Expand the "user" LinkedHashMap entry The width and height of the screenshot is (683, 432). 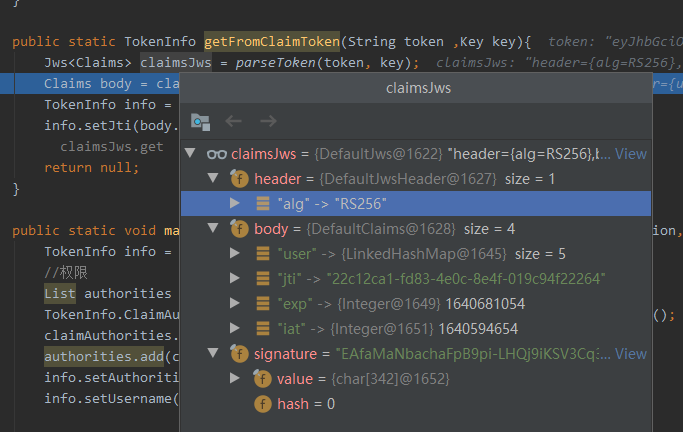click(236, 254)
